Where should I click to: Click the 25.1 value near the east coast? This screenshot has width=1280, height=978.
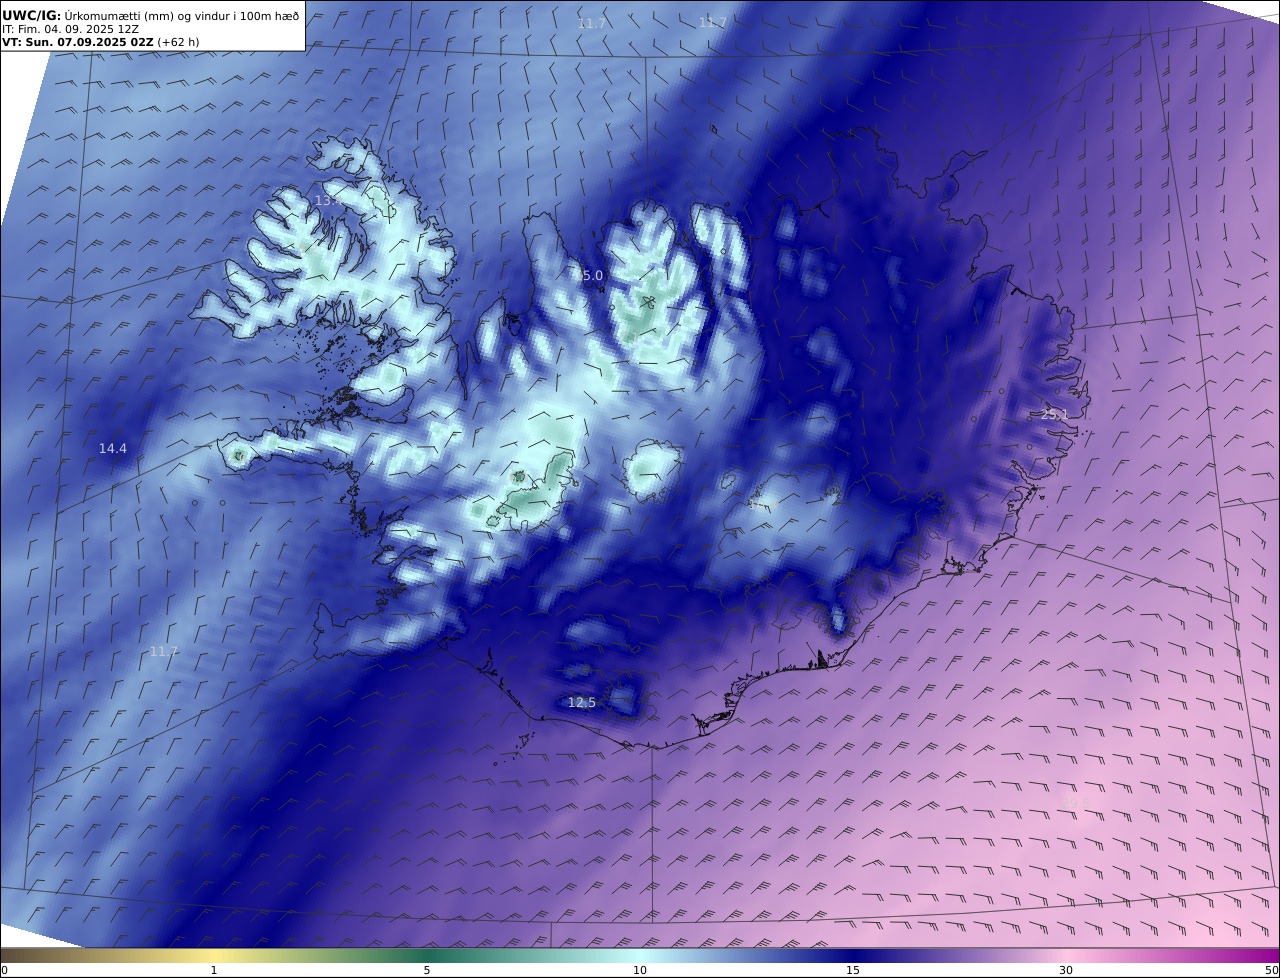click(1055, 414)
